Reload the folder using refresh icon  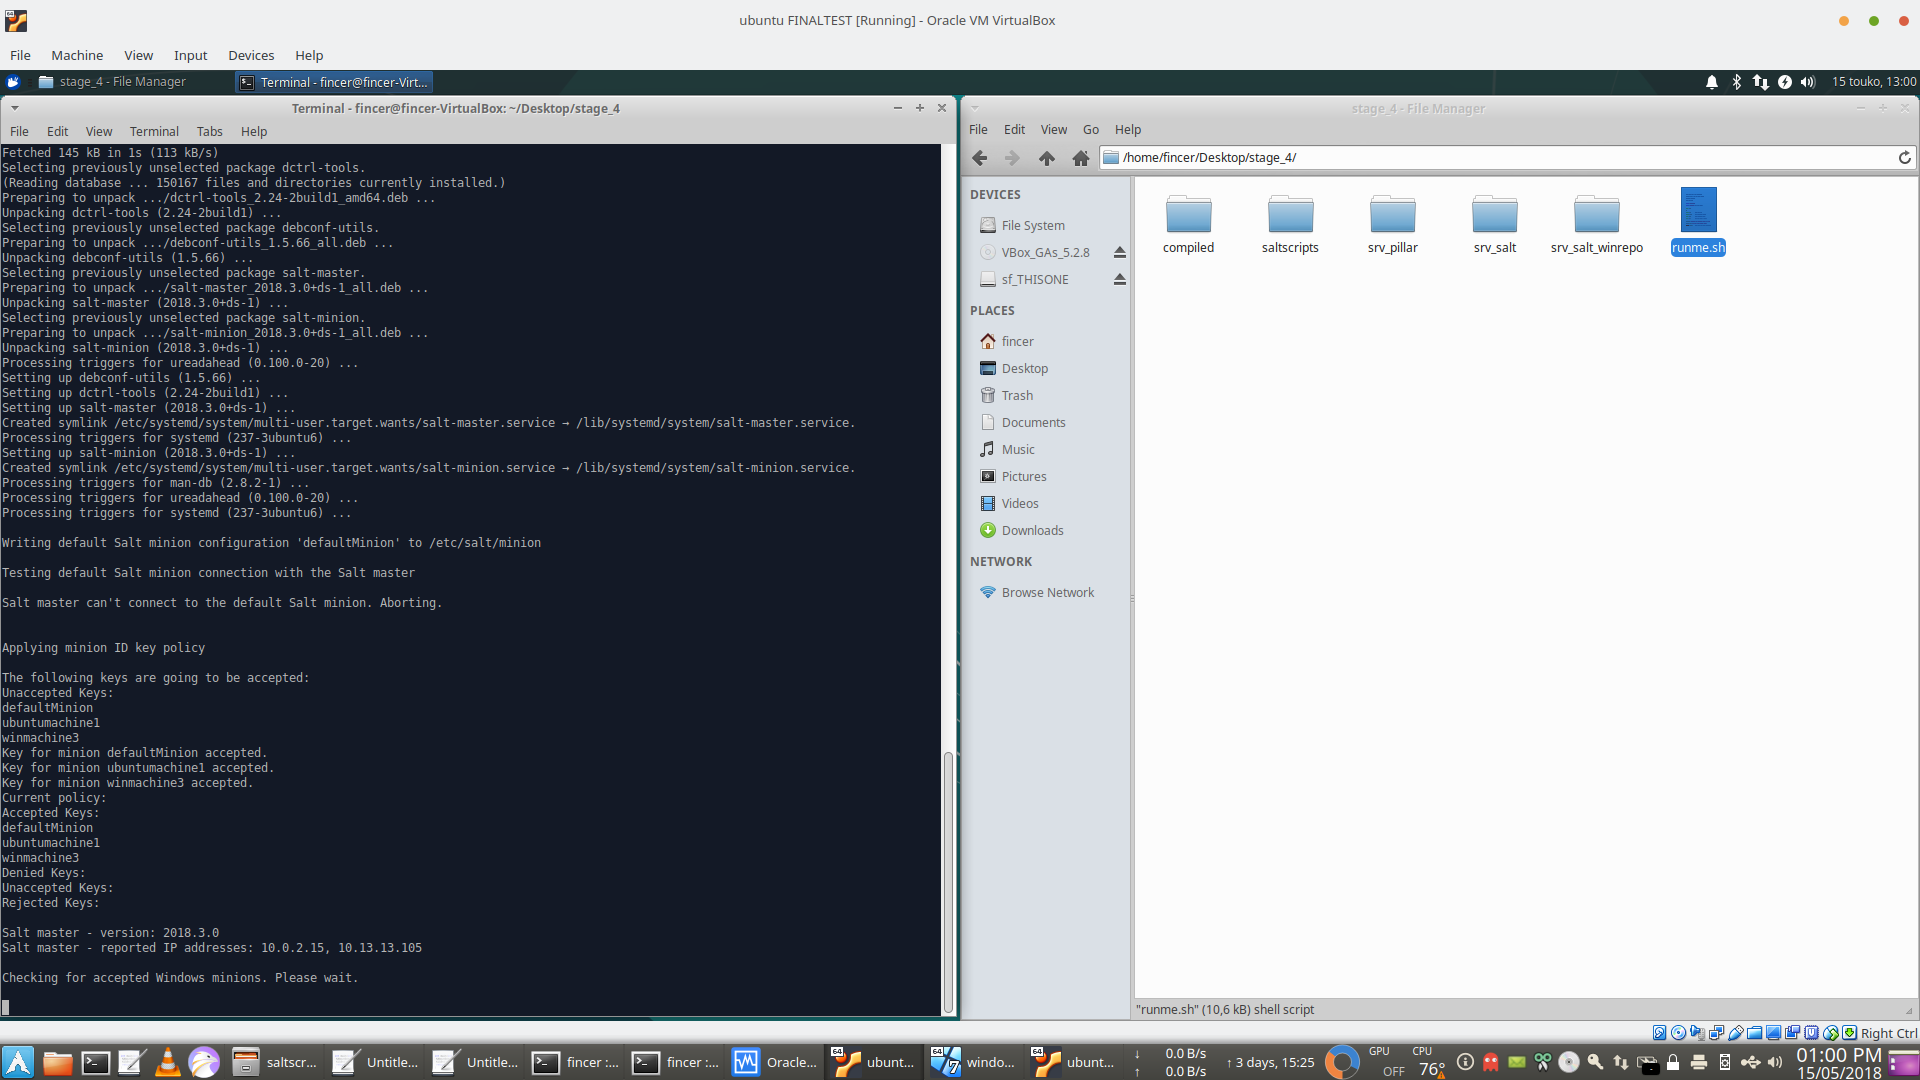click(1904, 158)
